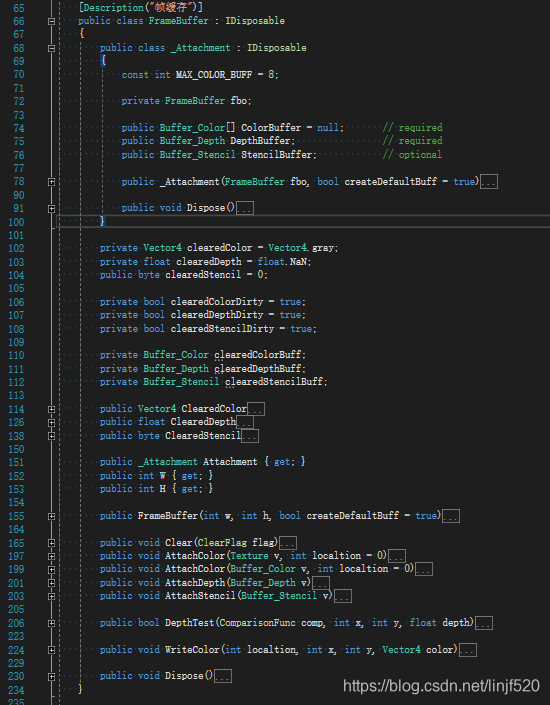Click the clearedStencilDirty variable name

tap(222, 329)
